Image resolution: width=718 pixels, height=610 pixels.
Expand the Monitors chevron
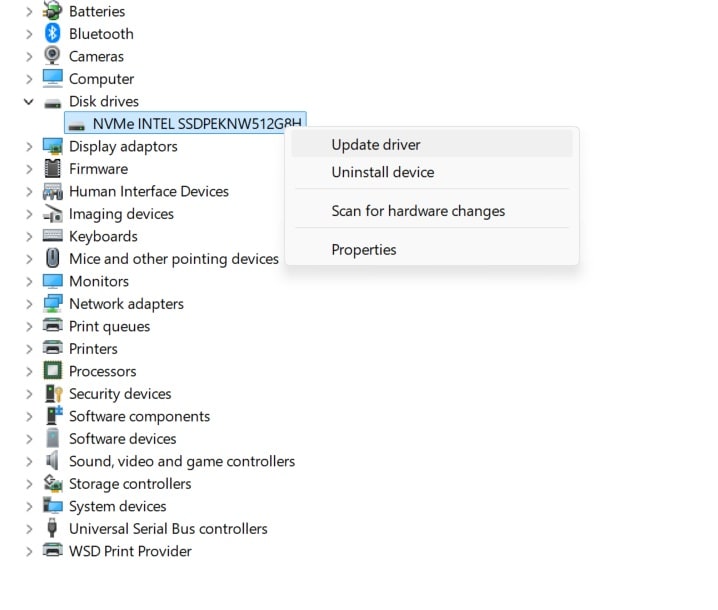click(29, 281)
